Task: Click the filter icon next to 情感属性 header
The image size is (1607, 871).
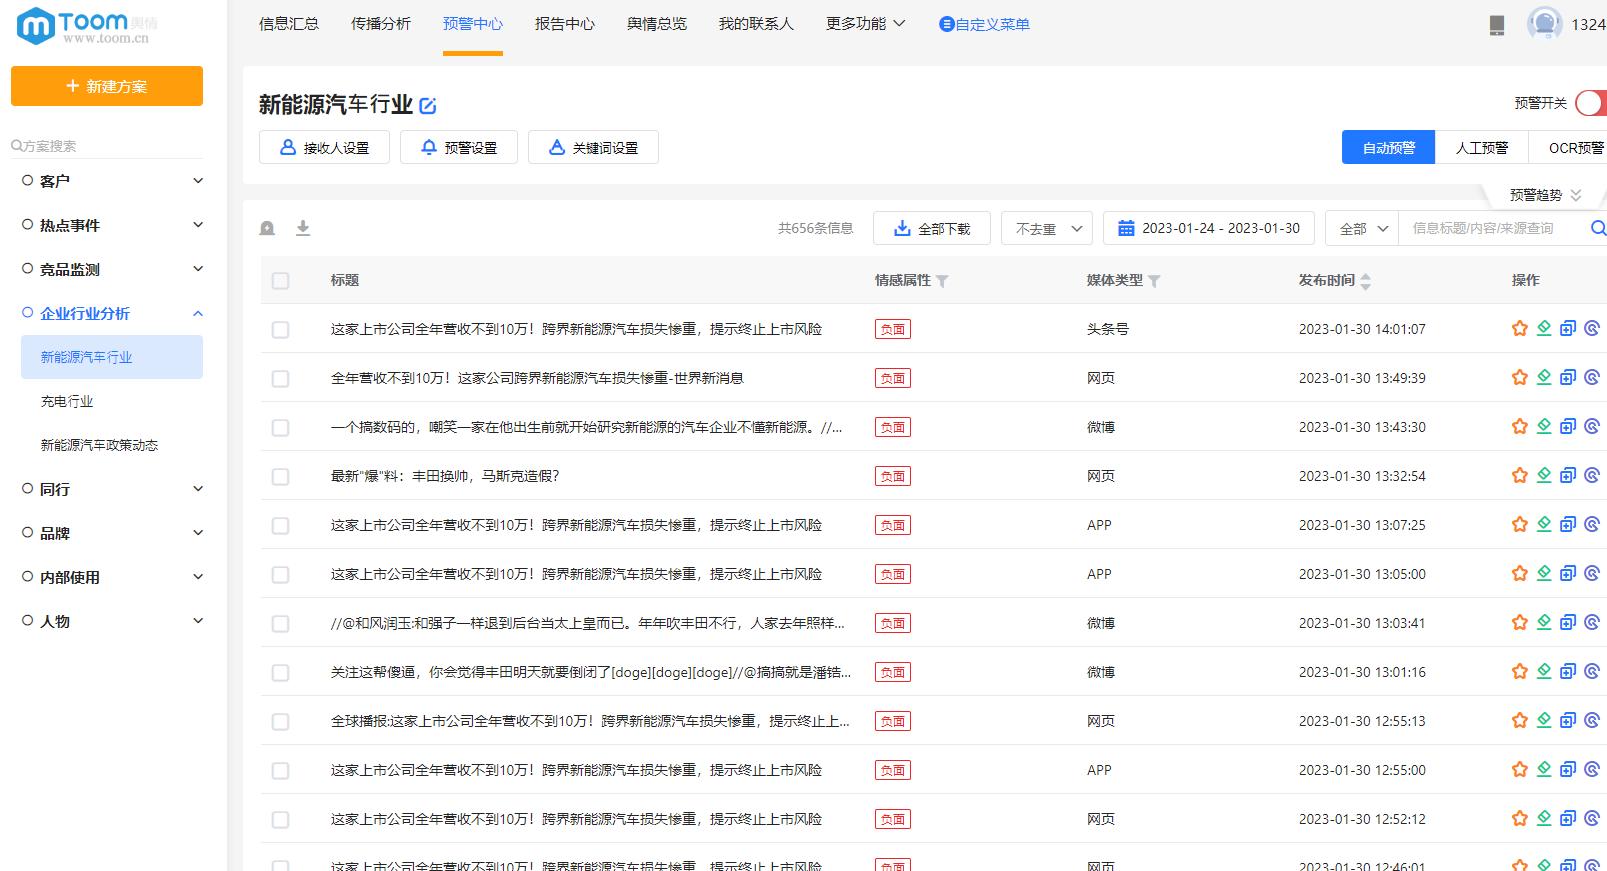Action: (x=942, y=281)
